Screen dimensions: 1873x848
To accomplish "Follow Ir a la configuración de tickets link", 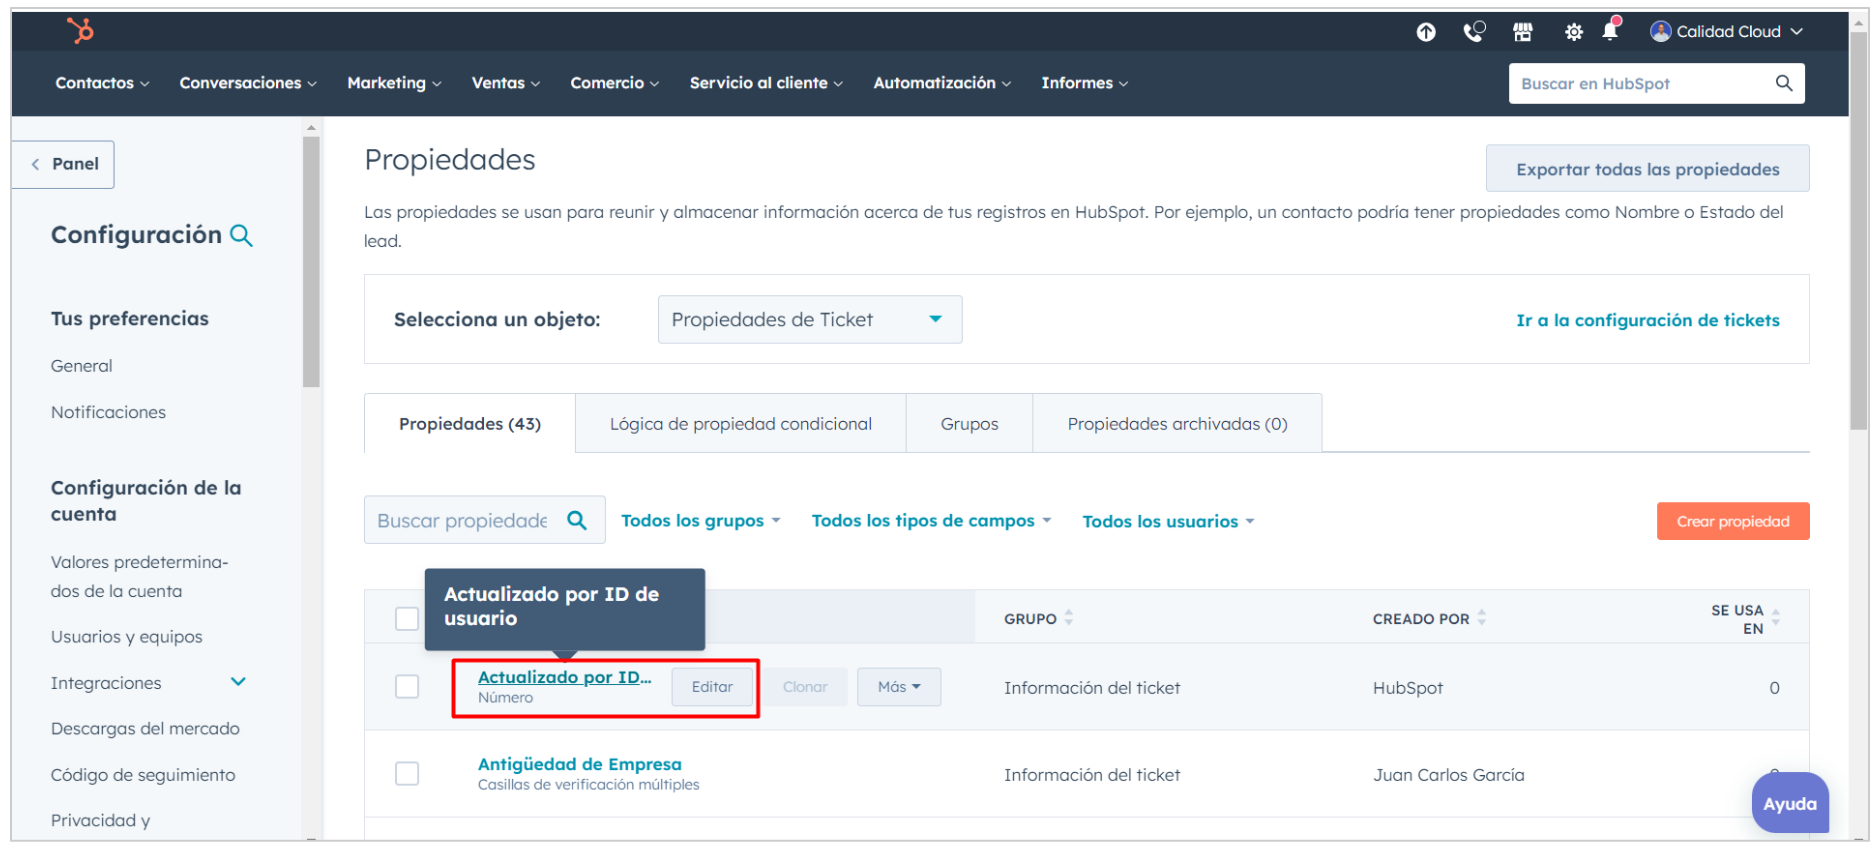I will (1647, 320).
